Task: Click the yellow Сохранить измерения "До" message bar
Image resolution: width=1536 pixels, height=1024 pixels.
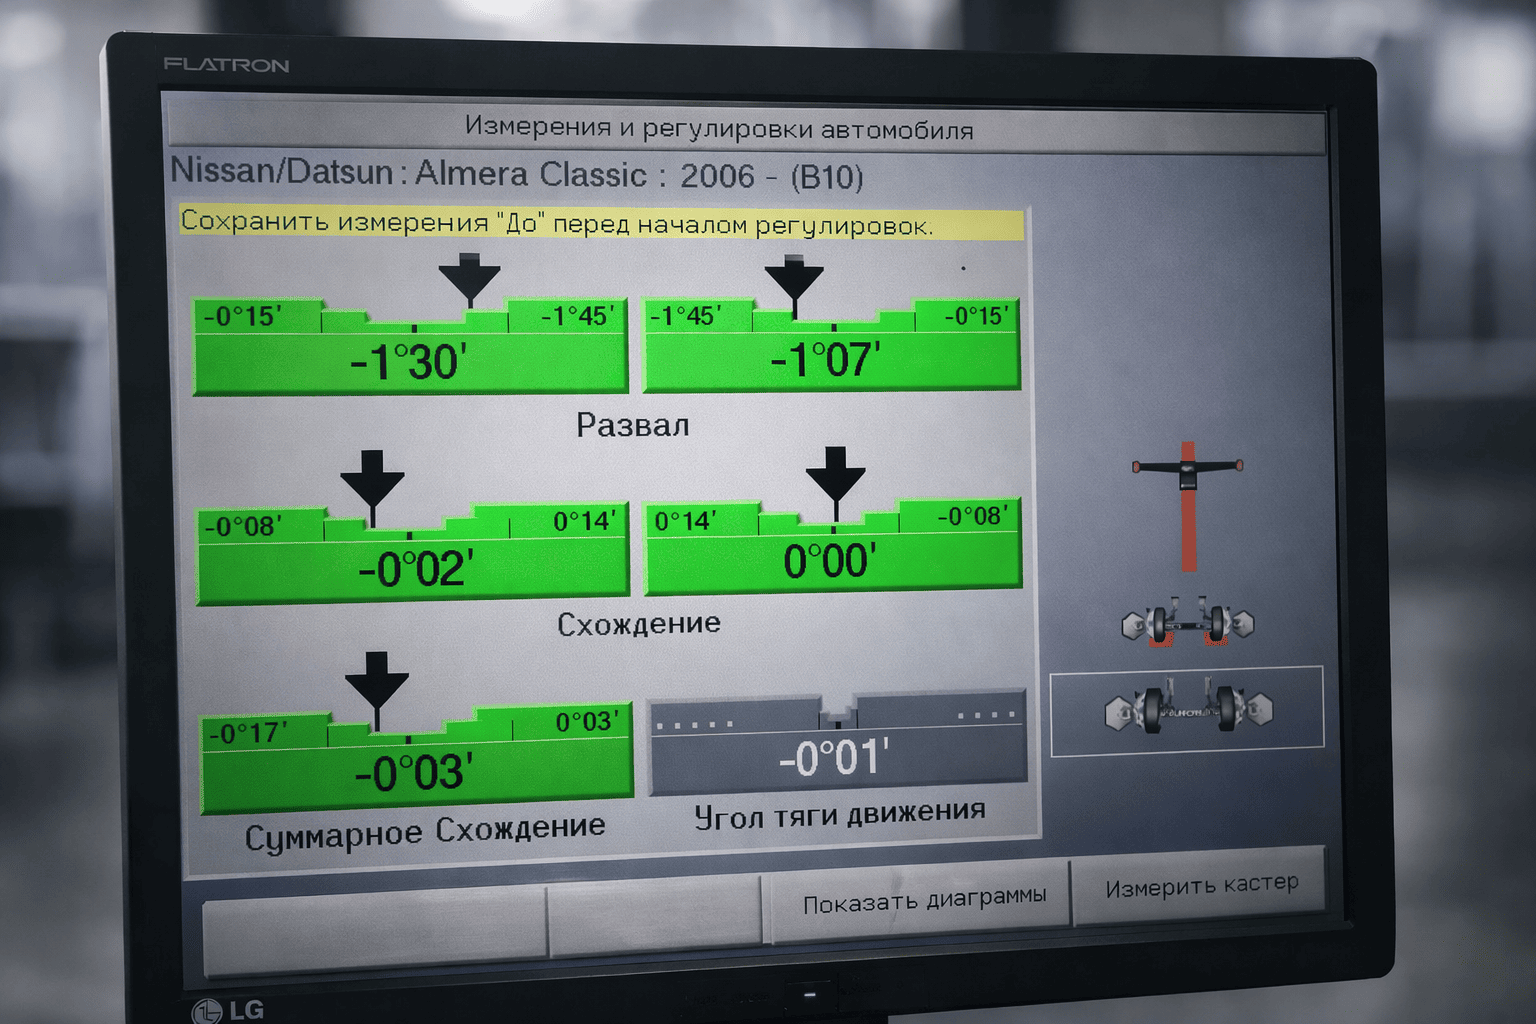Action: (x=601, y=223)
